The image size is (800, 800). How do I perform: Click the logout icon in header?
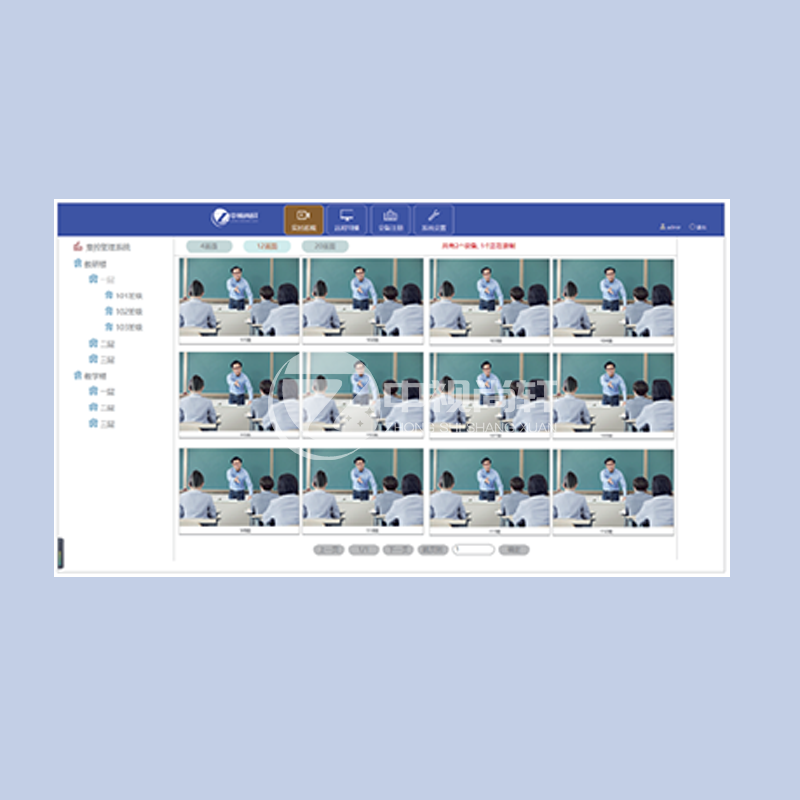tap(691, 227)
